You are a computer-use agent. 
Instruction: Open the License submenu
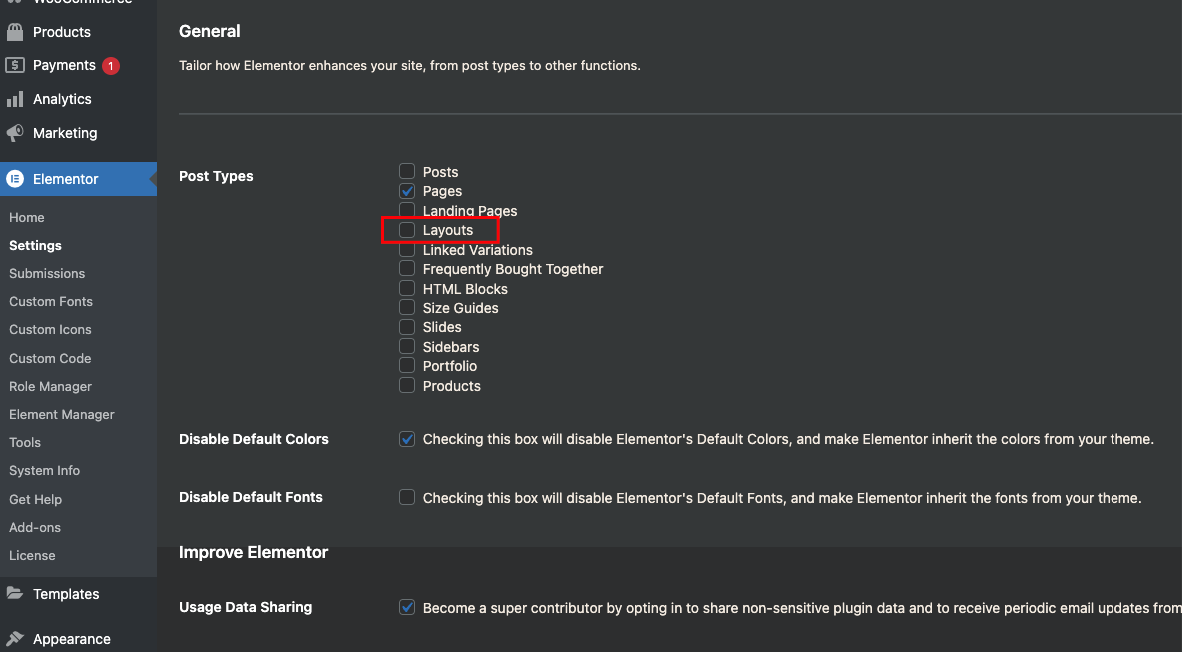pyautogui.click(x=32, y=556)
